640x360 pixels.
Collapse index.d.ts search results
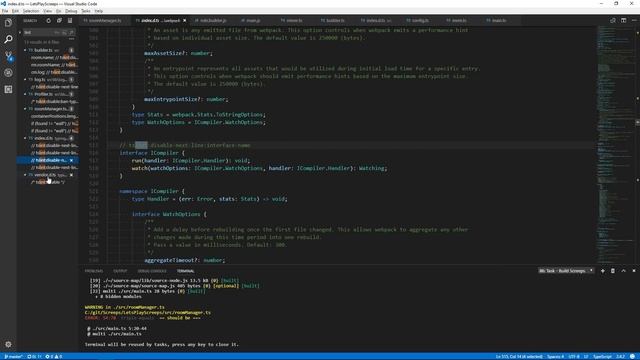point(25,138)
